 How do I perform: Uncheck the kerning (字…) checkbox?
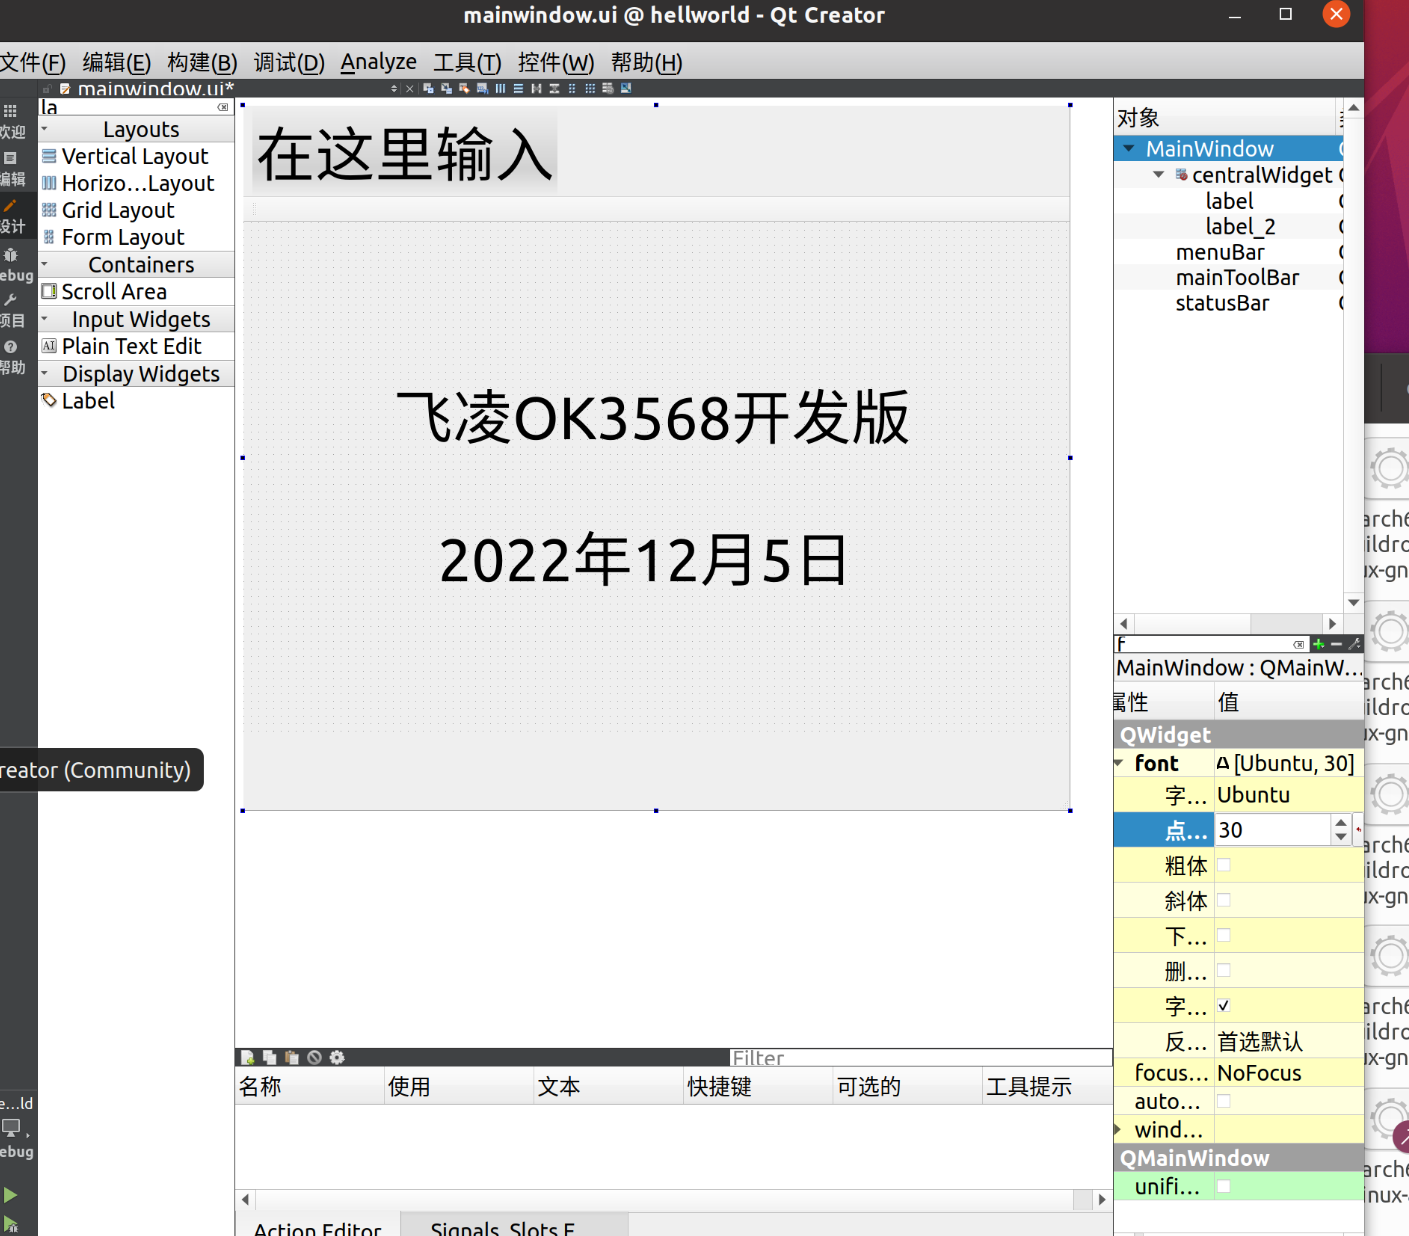pyautogui.click(x=1224, y=1005)
